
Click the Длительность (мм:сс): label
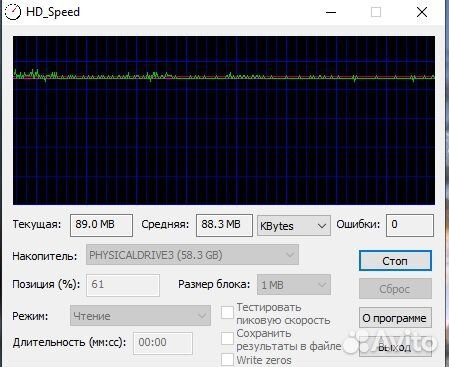(69, 342)
